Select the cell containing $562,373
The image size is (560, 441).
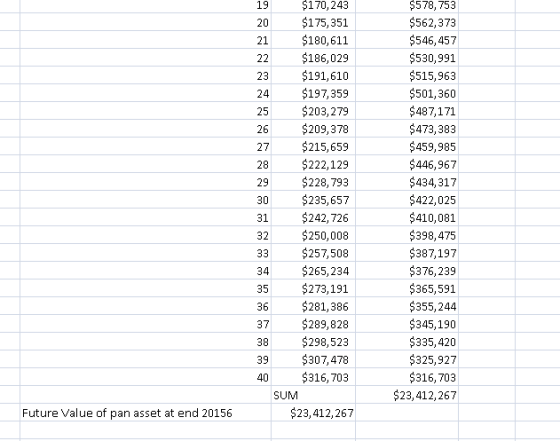(x=407, y=22)
